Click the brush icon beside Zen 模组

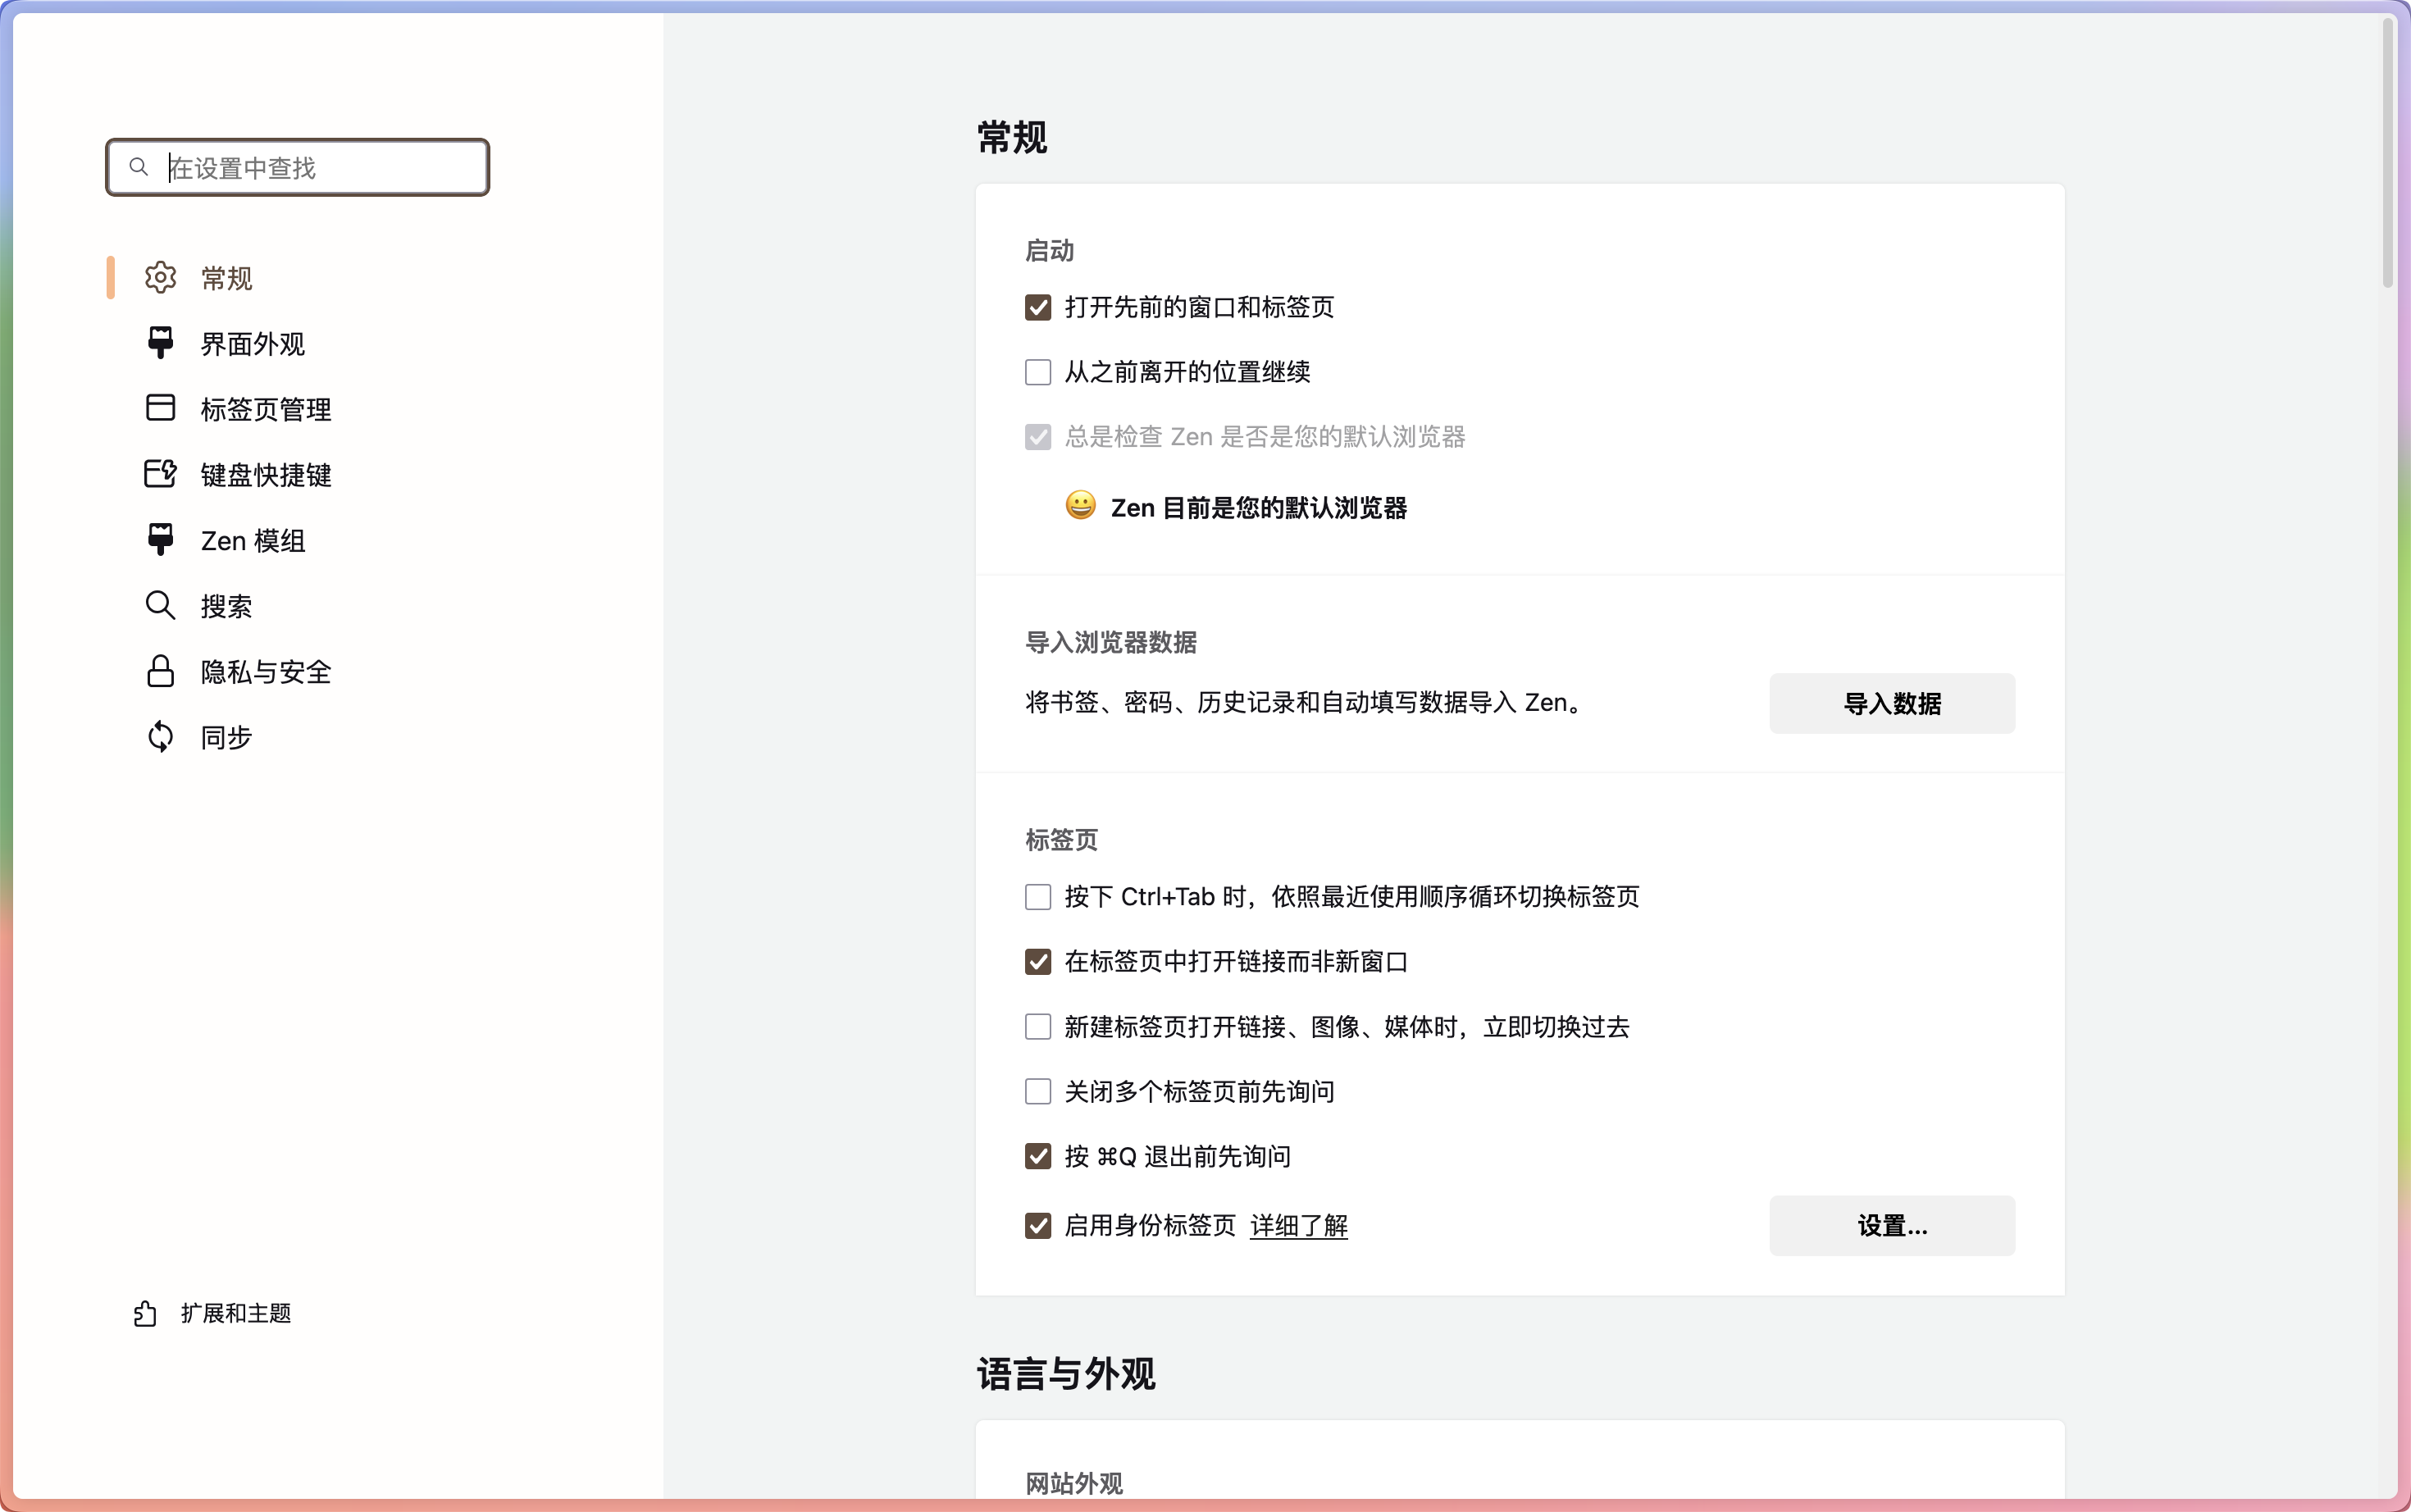[160, 540]
